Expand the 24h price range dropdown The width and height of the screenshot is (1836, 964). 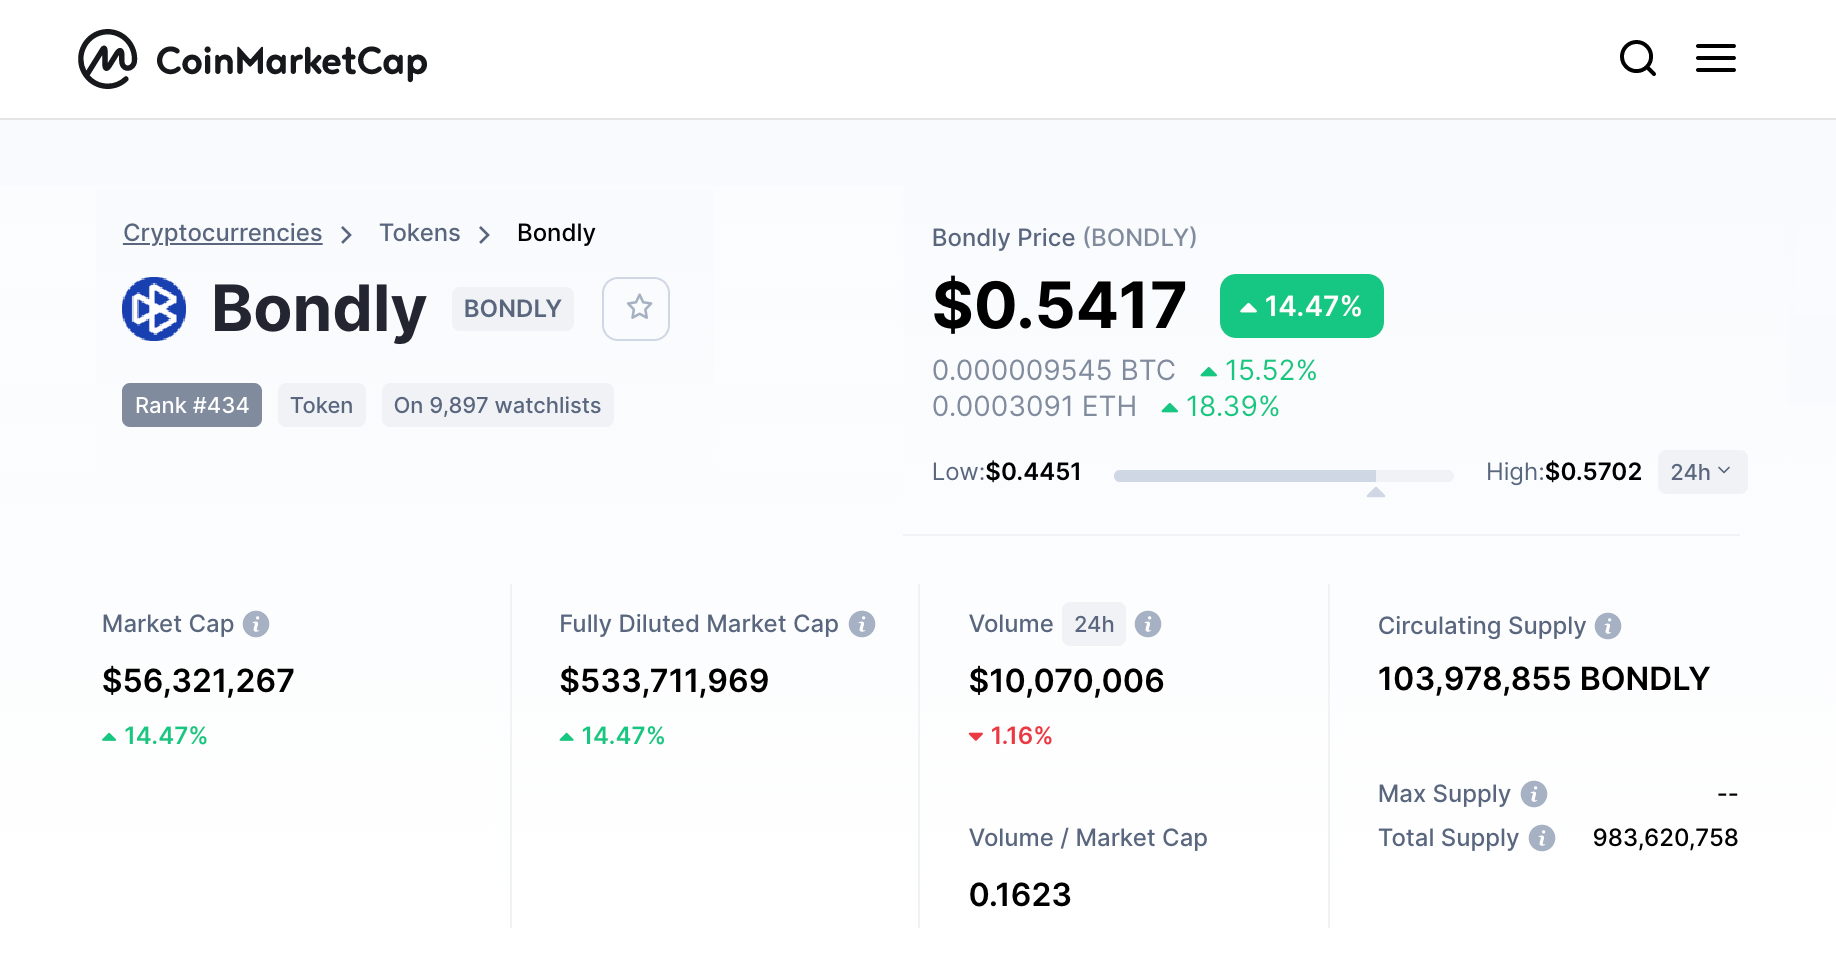coord(1702,472)
